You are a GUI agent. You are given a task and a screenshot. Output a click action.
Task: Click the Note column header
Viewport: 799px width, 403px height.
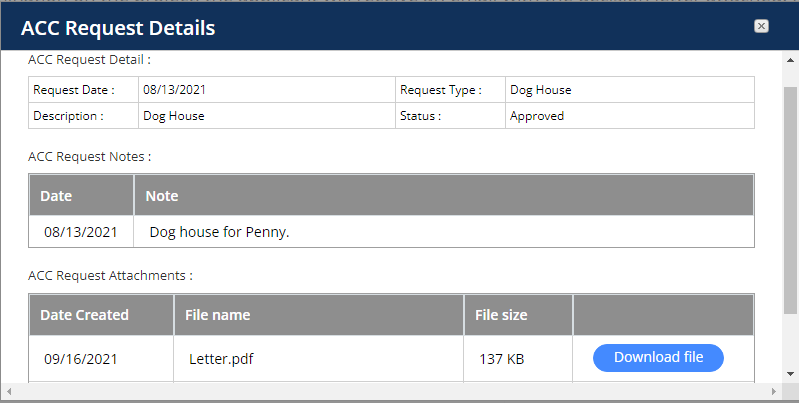tap(443, 196)
